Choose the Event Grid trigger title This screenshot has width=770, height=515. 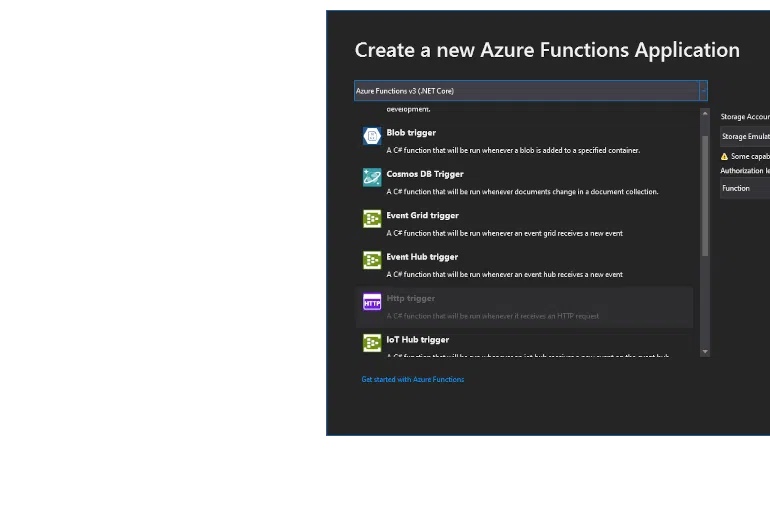pyautogui.click(x=422, y=216)
